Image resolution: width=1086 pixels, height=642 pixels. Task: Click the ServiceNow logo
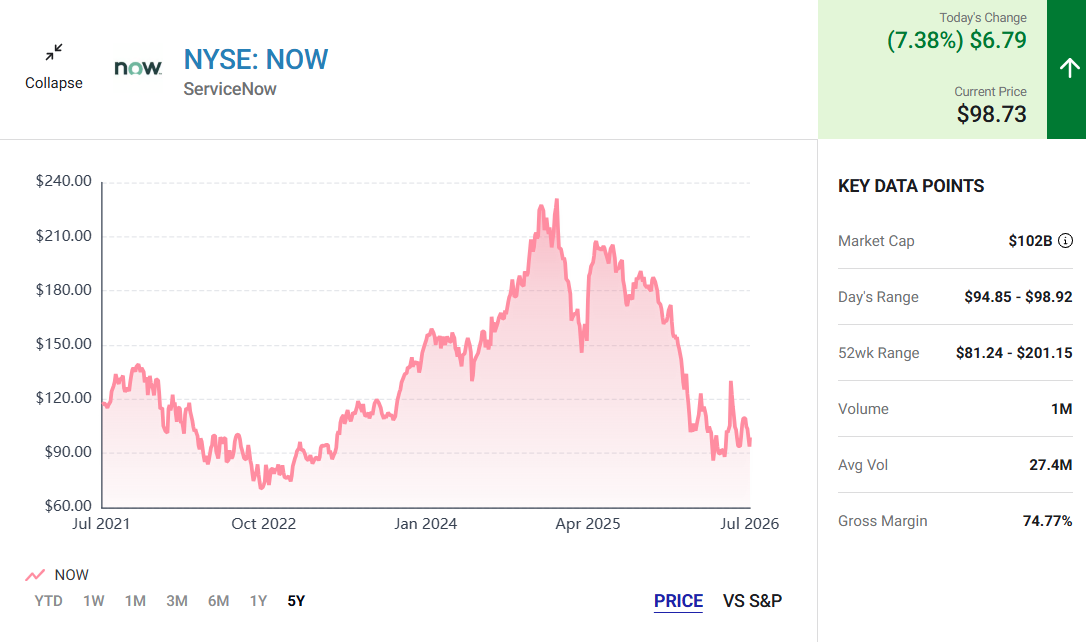tap(138, 68)
